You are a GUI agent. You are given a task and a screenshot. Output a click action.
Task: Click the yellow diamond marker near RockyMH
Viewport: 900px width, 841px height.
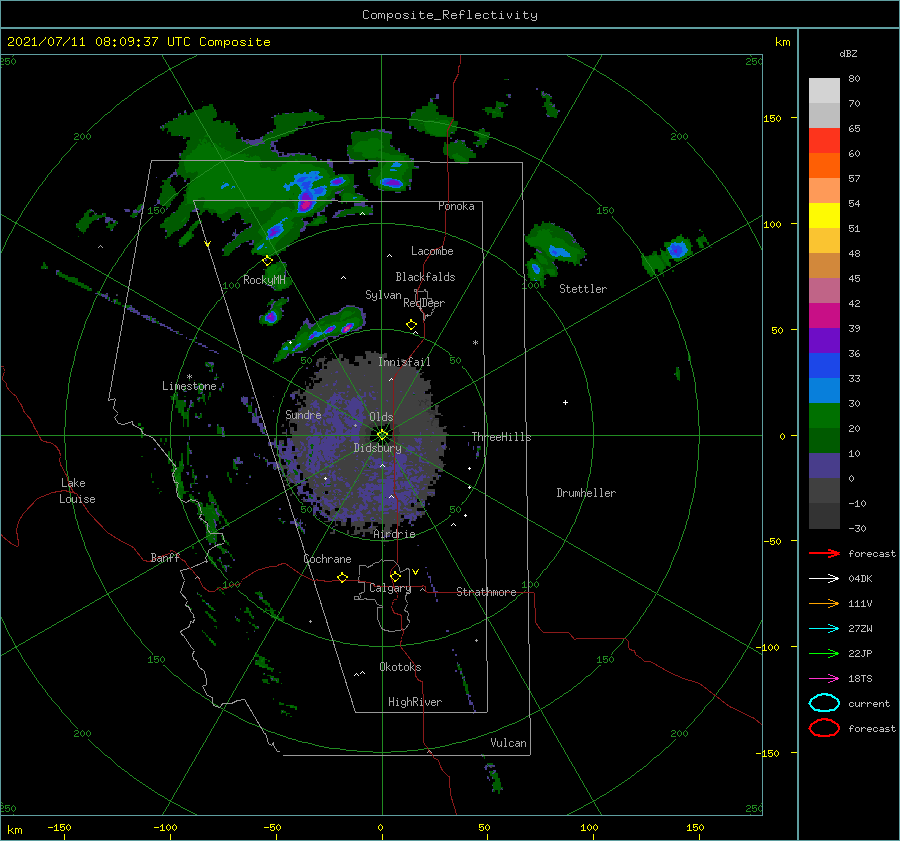tap(267, 261)
